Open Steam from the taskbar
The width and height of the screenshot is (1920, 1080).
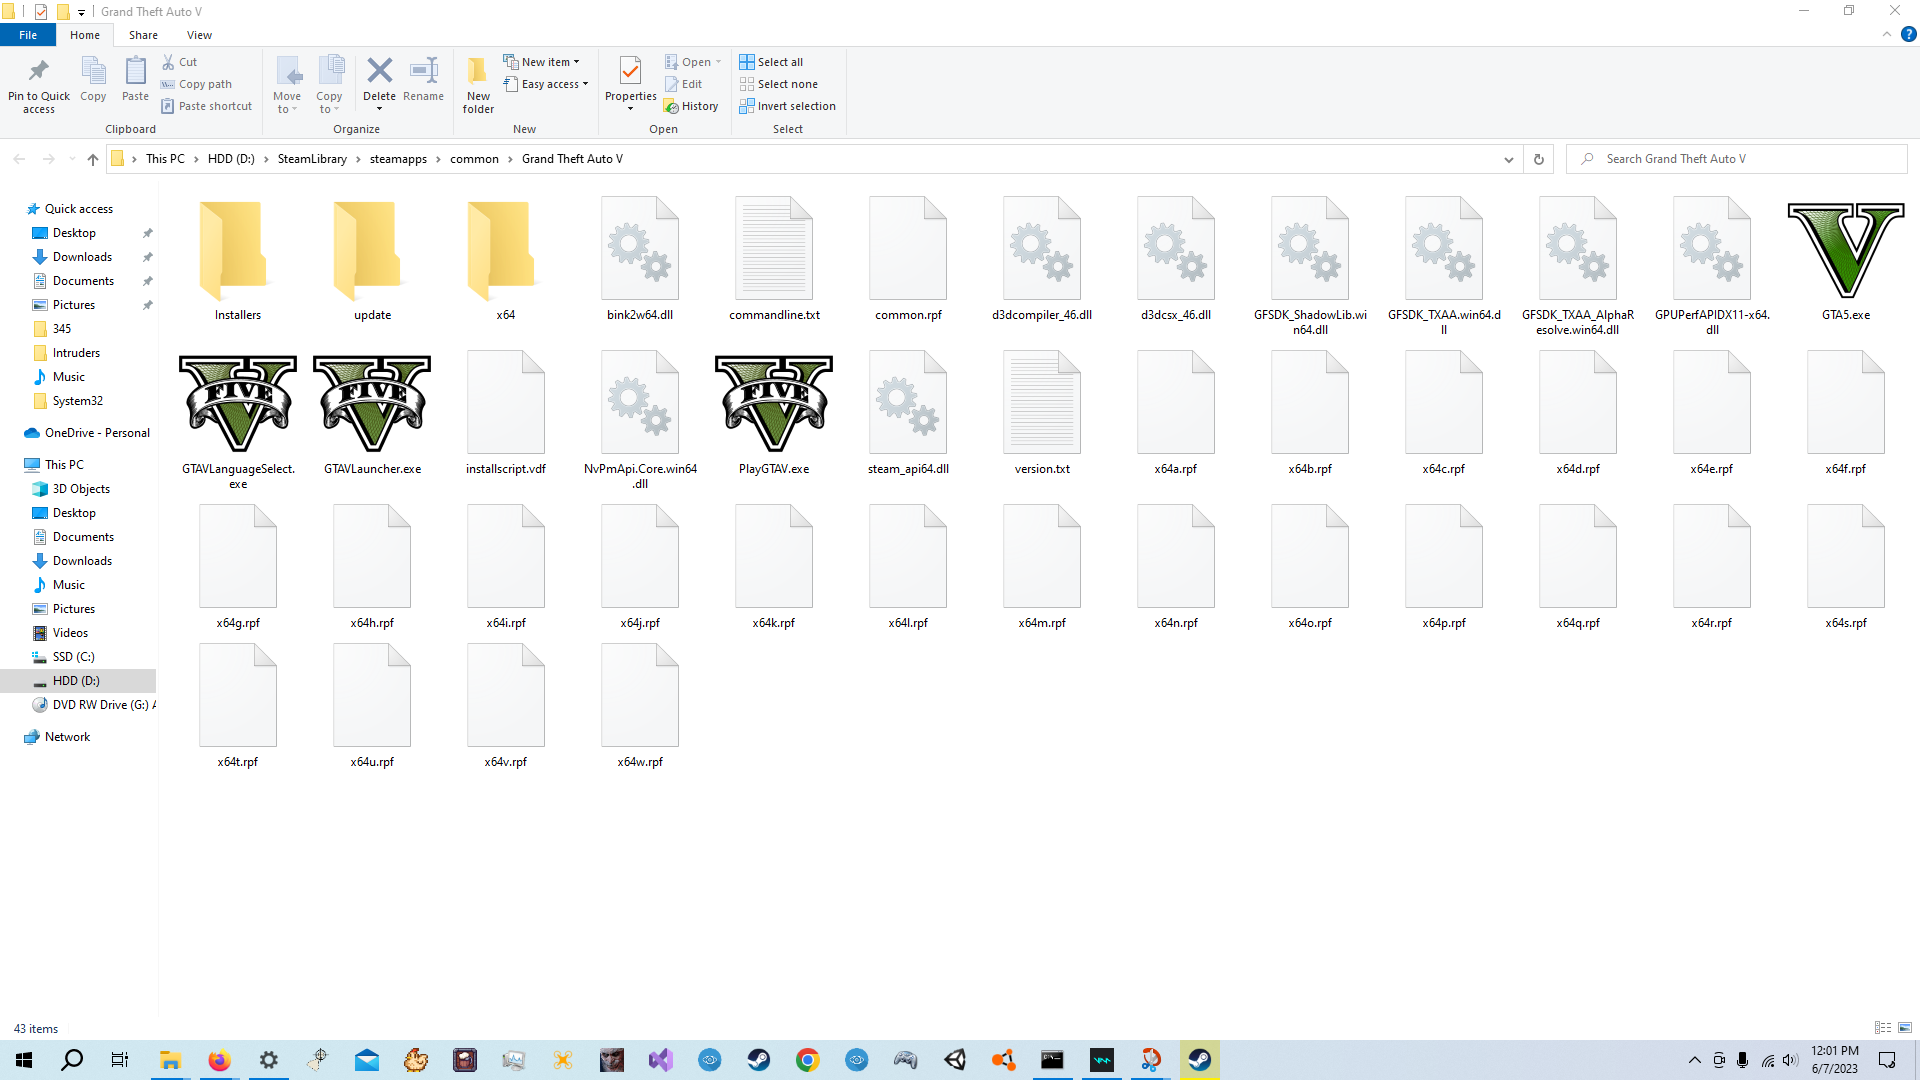point(759,1060)
